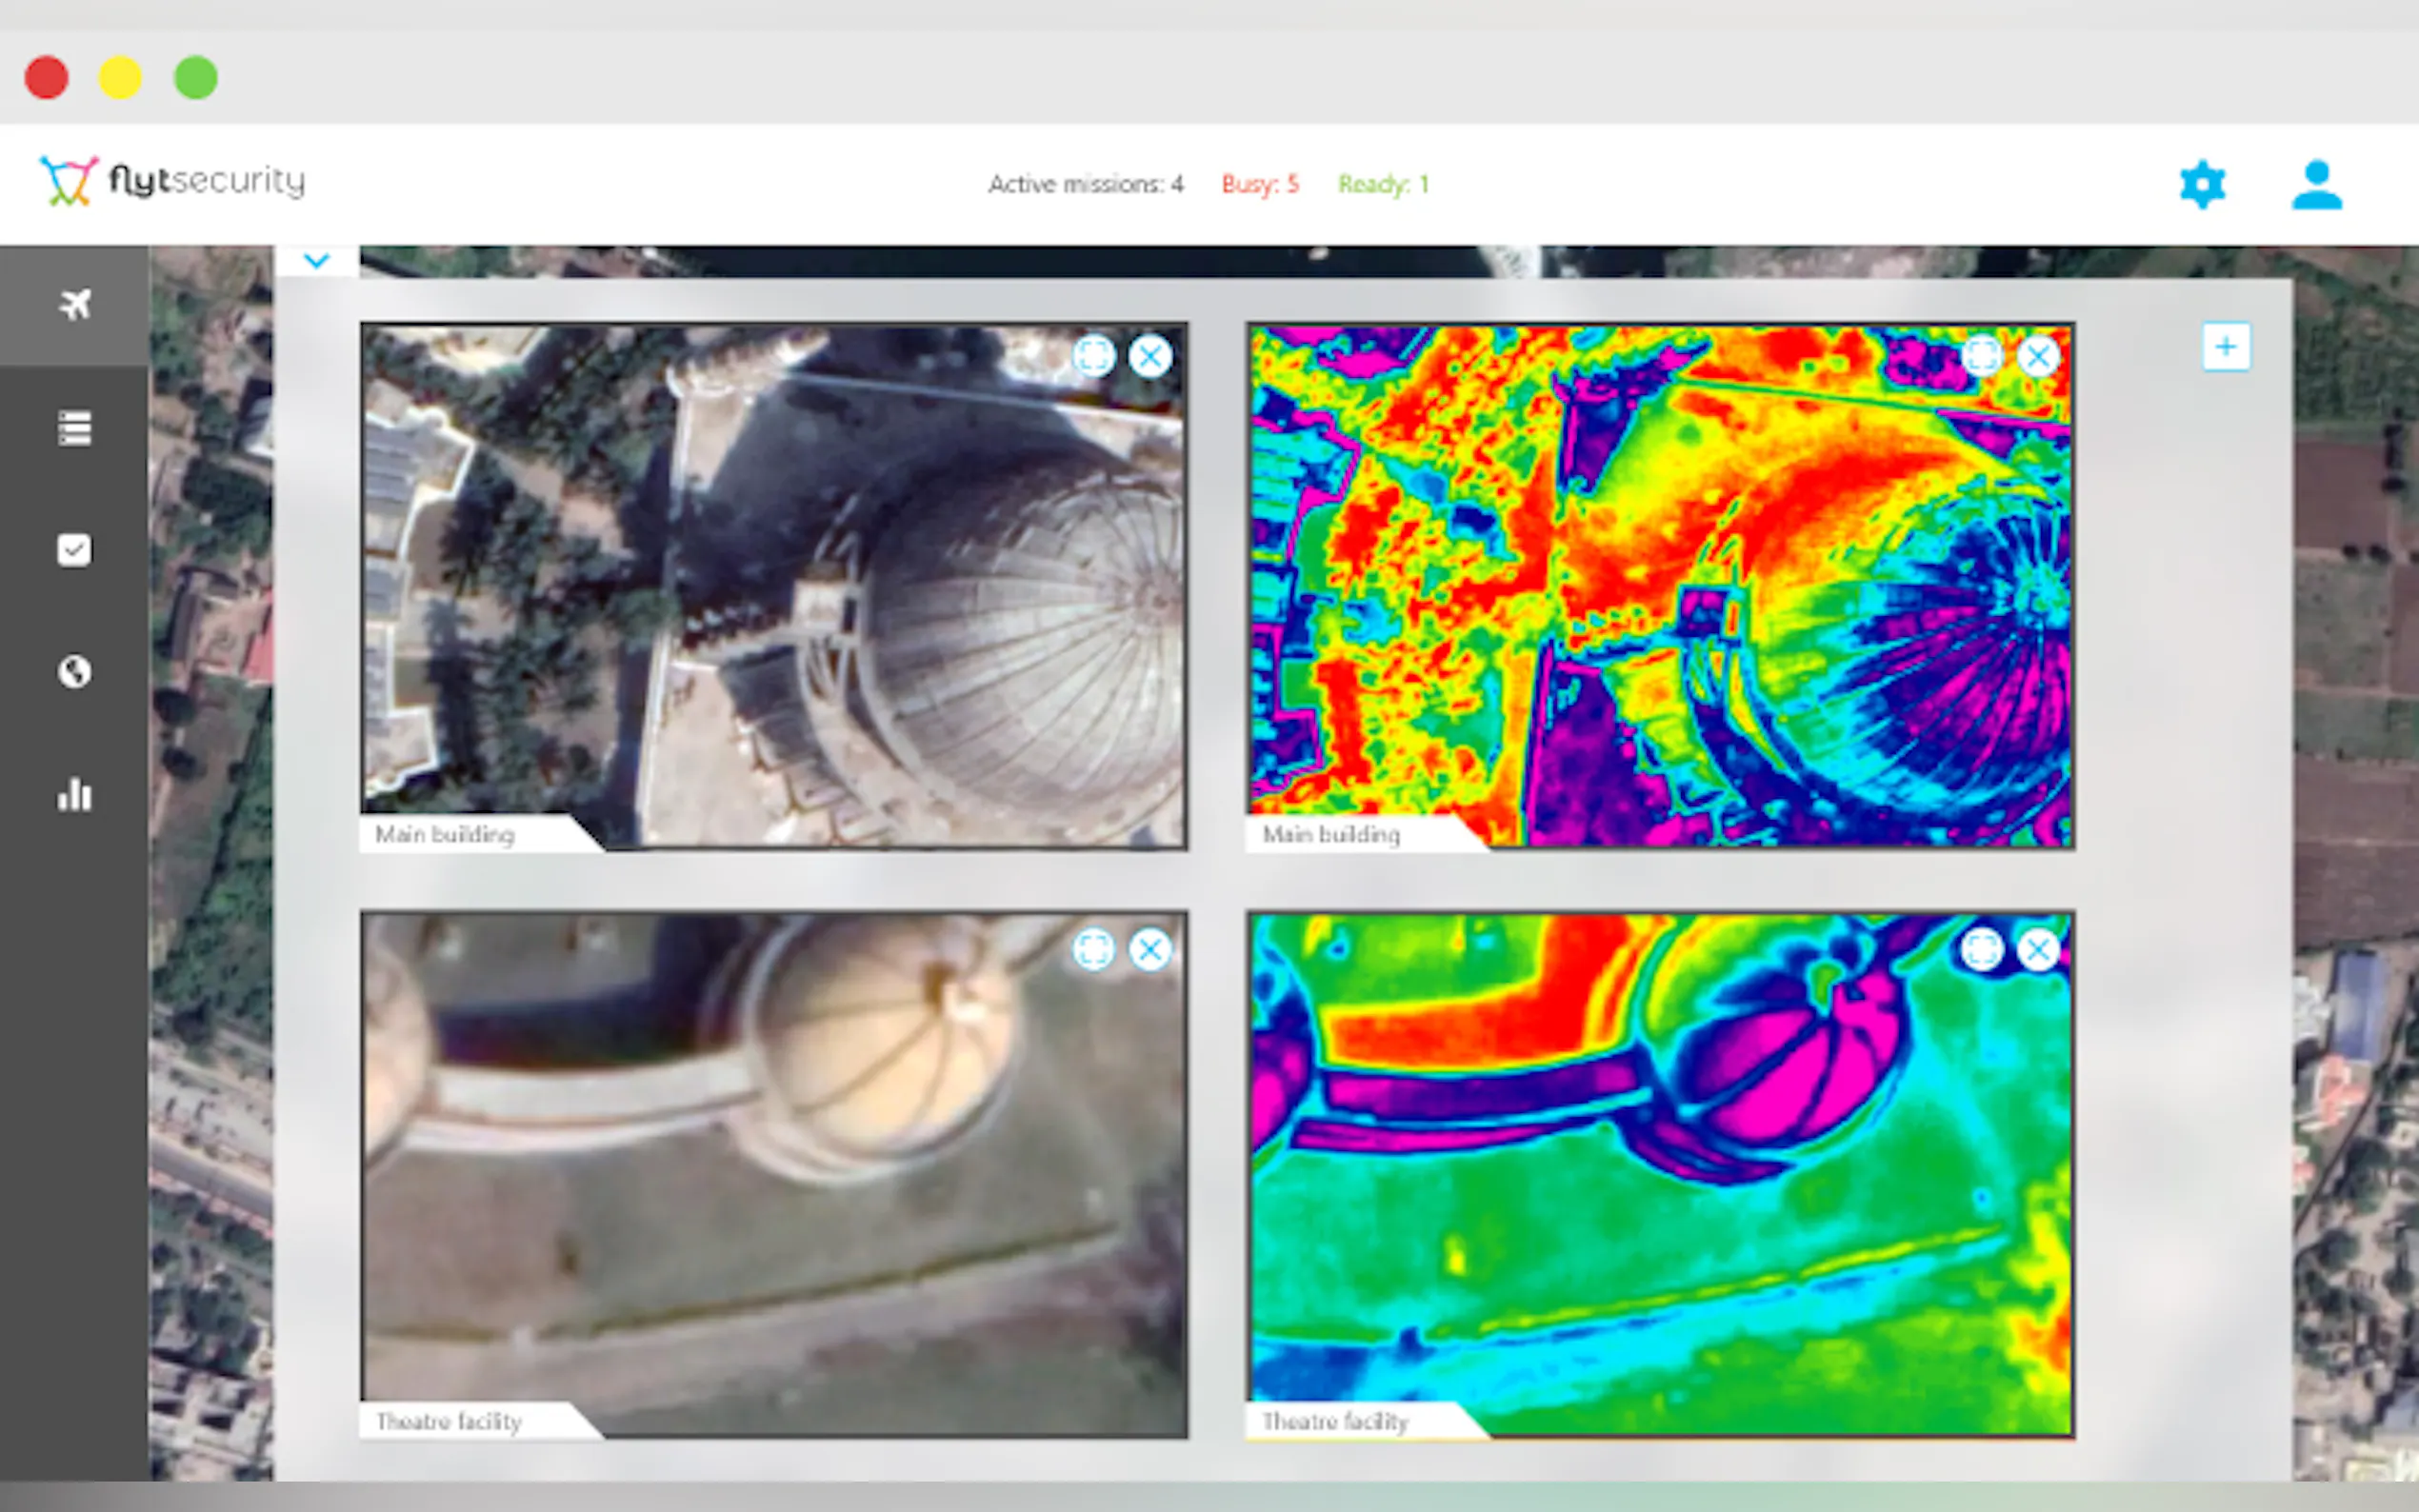
Task: Open the globe map sidebar icon
Action: click(x=75, y=672)
